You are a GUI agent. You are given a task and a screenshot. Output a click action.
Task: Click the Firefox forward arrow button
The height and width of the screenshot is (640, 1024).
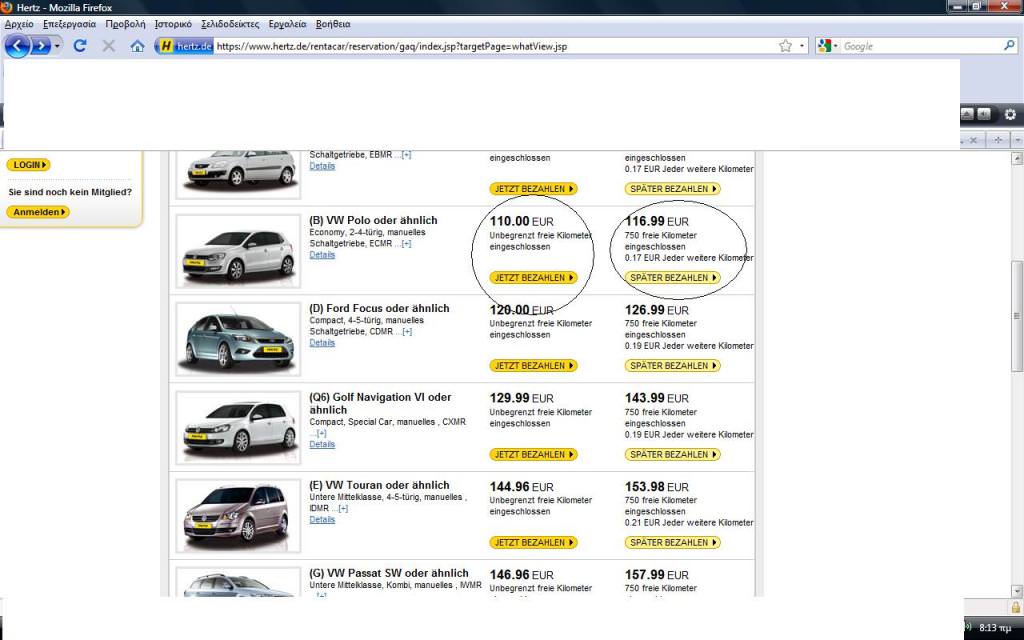[40, 46]
